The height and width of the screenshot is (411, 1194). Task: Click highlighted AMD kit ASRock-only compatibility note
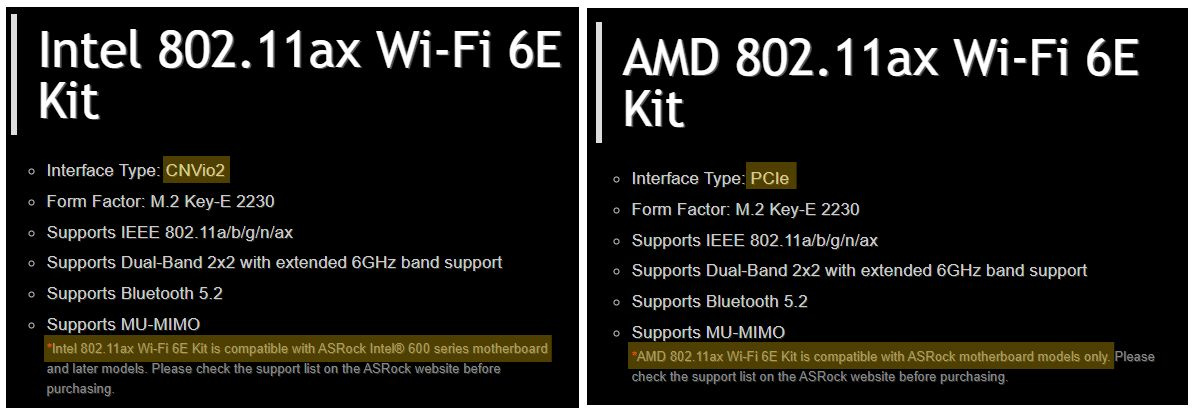click(871, 357)
